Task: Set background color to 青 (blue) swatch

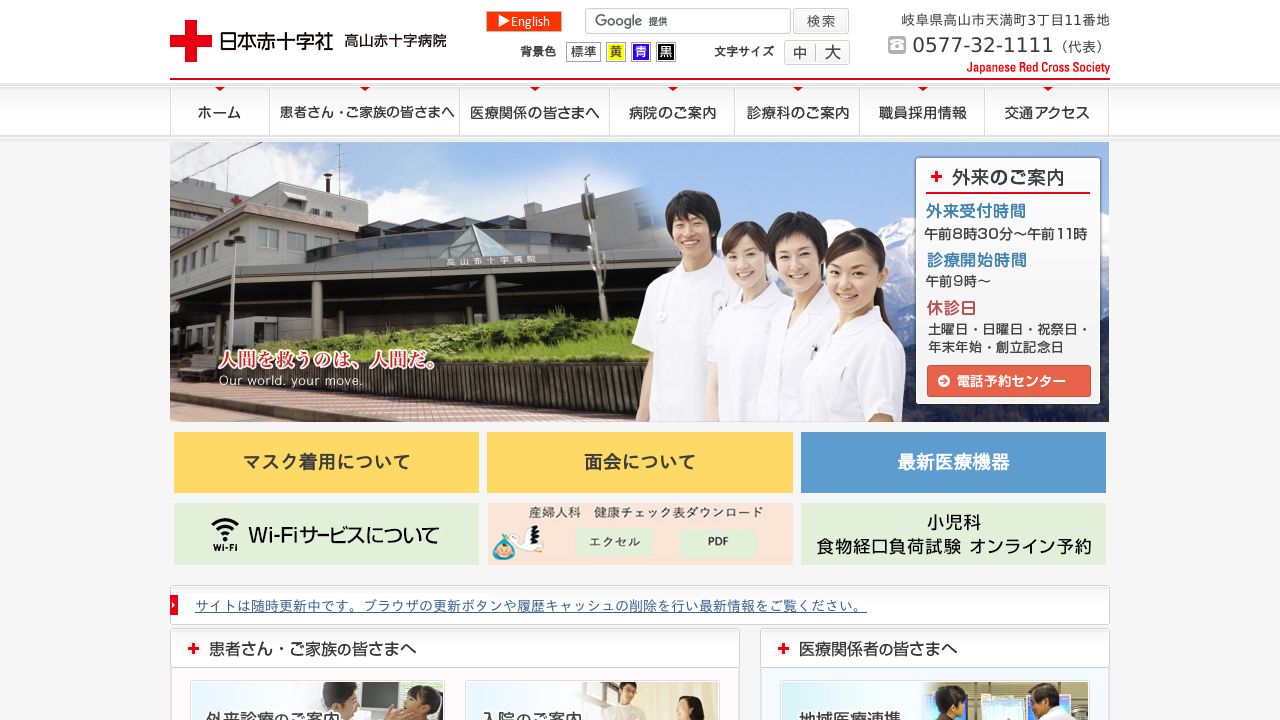Action: (641, 51)
